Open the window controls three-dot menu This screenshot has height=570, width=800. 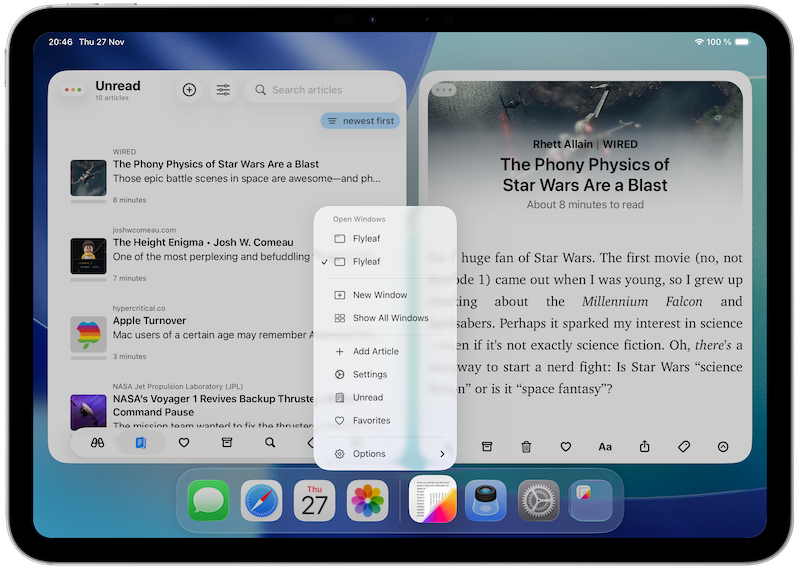click(72, 90)
